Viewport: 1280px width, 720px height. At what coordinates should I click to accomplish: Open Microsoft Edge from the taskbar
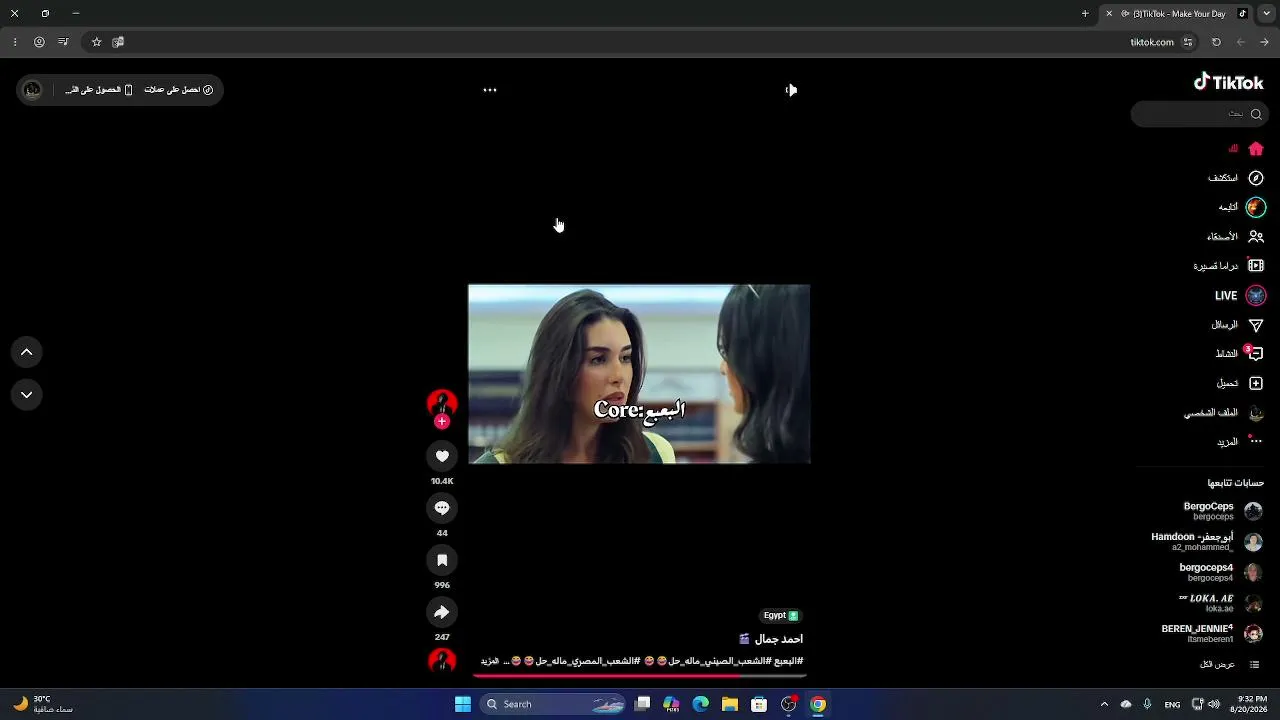[701, 704]
